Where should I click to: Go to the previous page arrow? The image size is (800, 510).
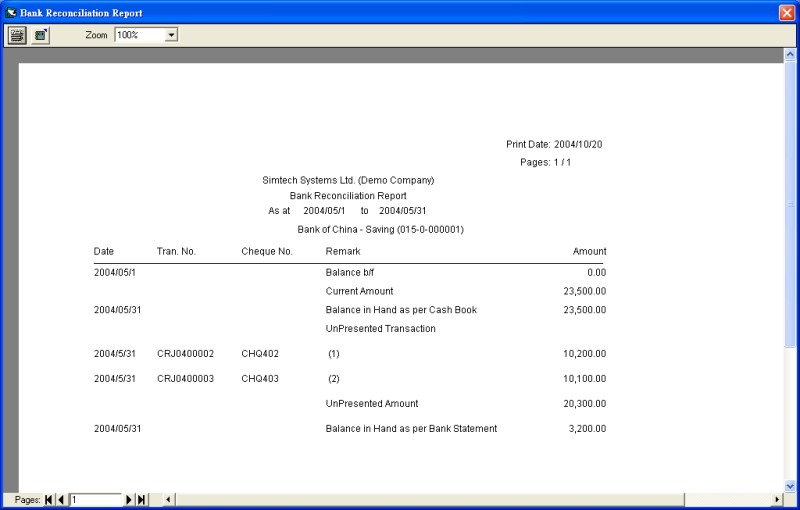tap(61, 500)
